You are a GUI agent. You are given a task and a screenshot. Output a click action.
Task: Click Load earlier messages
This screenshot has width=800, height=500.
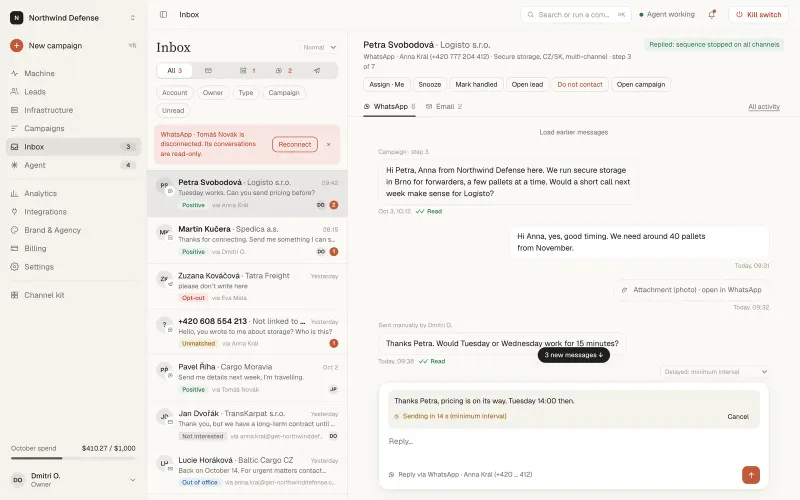(x=573, y=132)
